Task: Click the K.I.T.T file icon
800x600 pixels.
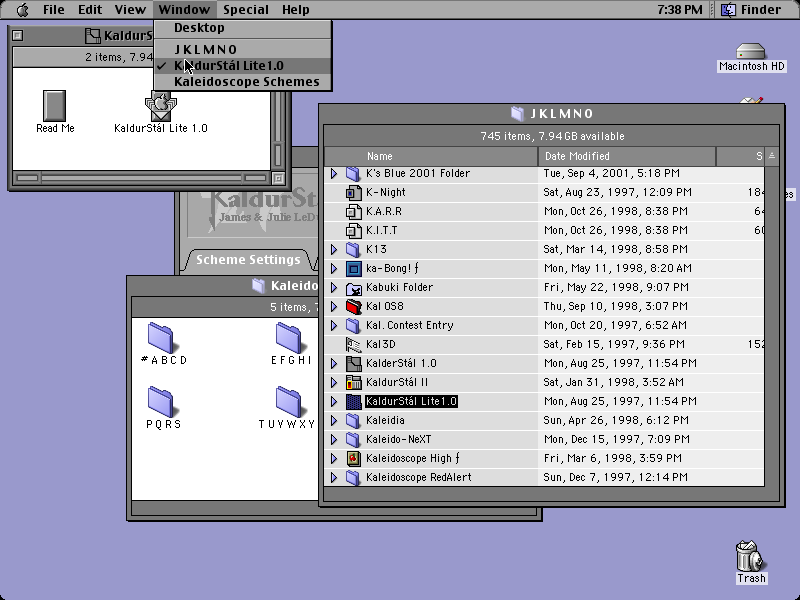Action: [x=353, y=230]
